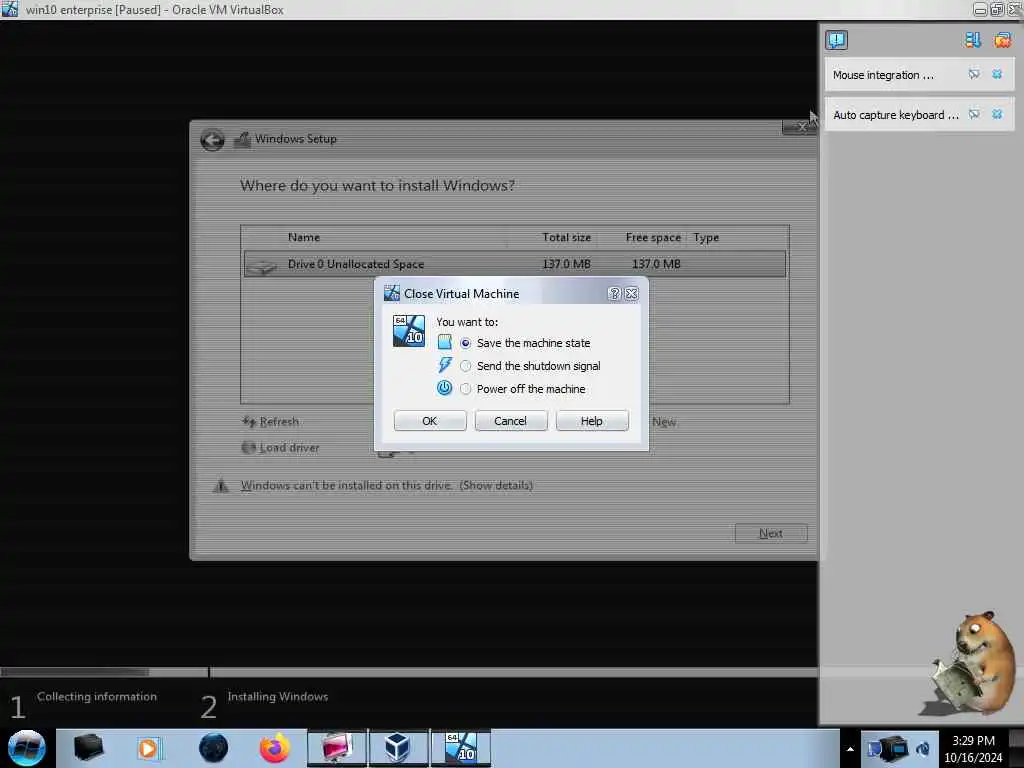The width and height of the screenshot is (1024, 768).
Task: Click the Total size column header
Action: 566,238
